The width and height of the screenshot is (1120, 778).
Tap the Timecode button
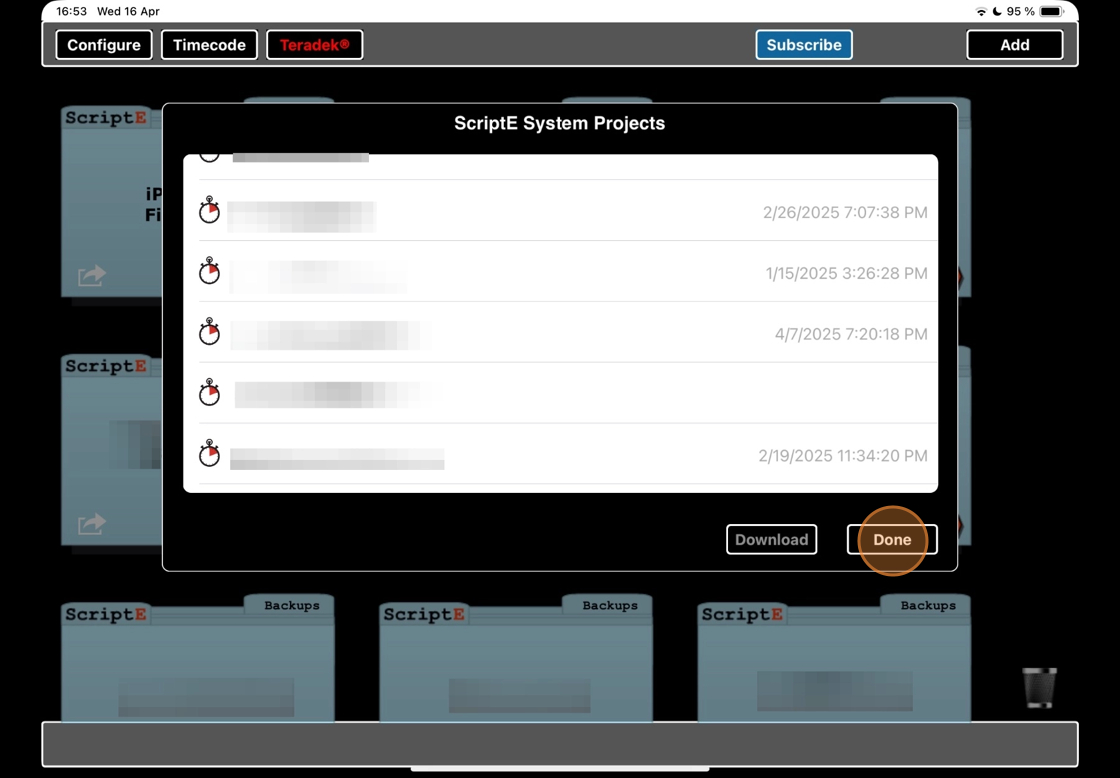click(x=209, y=45)
